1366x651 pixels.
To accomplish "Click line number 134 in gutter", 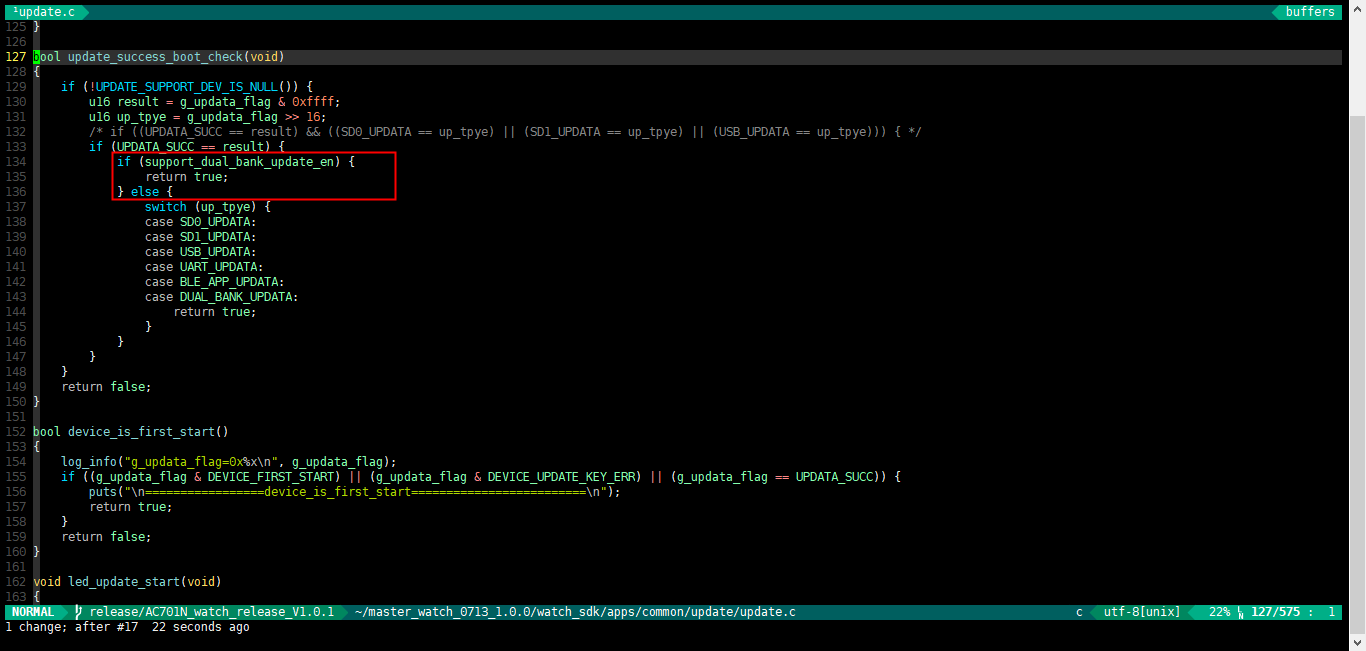I will tap(15, 162).
